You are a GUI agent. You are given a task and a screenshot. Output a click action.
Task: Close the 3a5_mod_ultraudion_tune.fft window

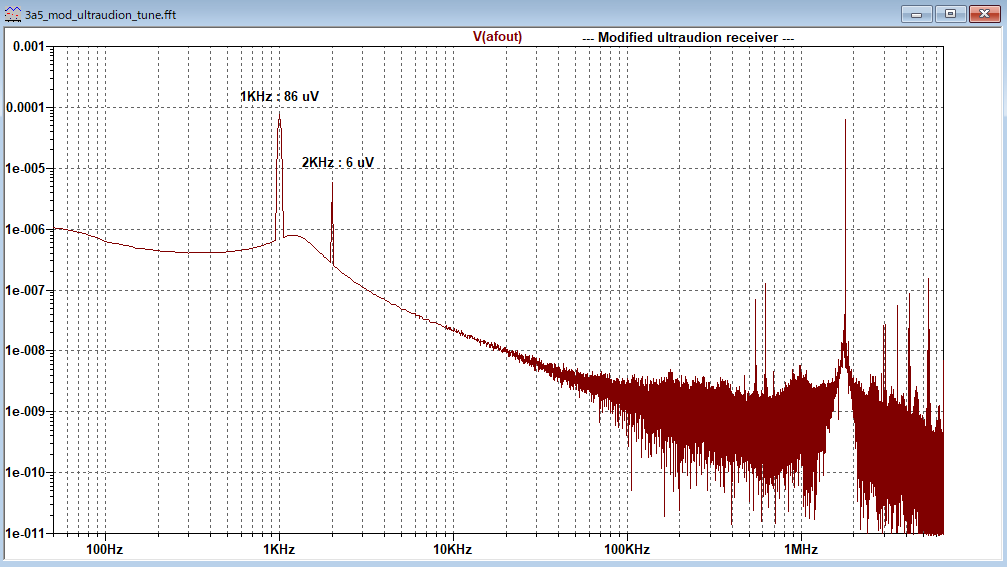click(982, 14)
